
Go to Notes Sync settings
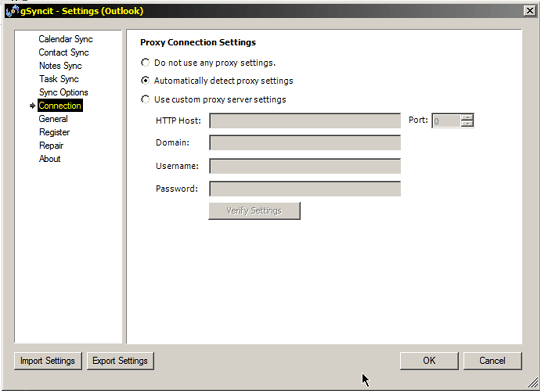coord(60,65)
